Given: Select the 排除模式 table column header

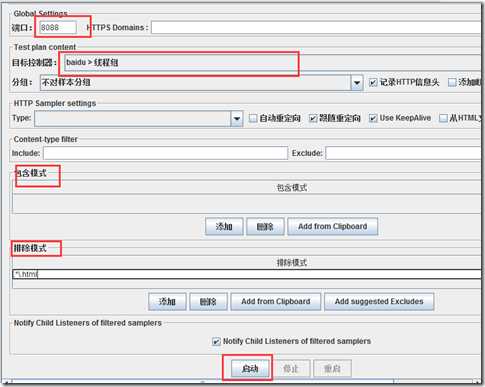Looking at the screenshot, I should (x=247, y=263).
